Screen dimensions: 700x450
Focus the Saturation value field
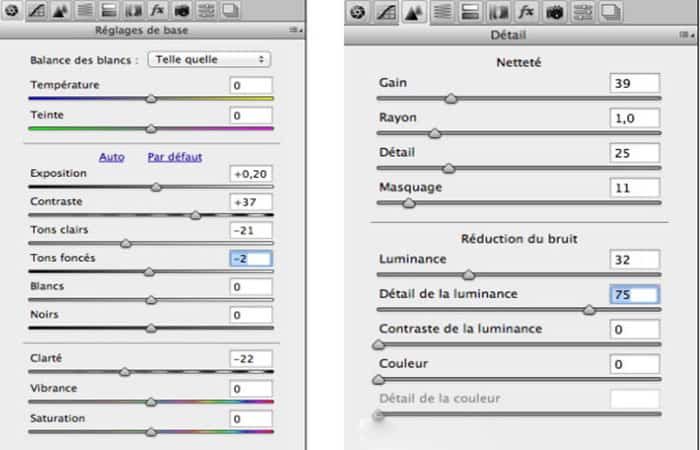(x=251, y=419)
